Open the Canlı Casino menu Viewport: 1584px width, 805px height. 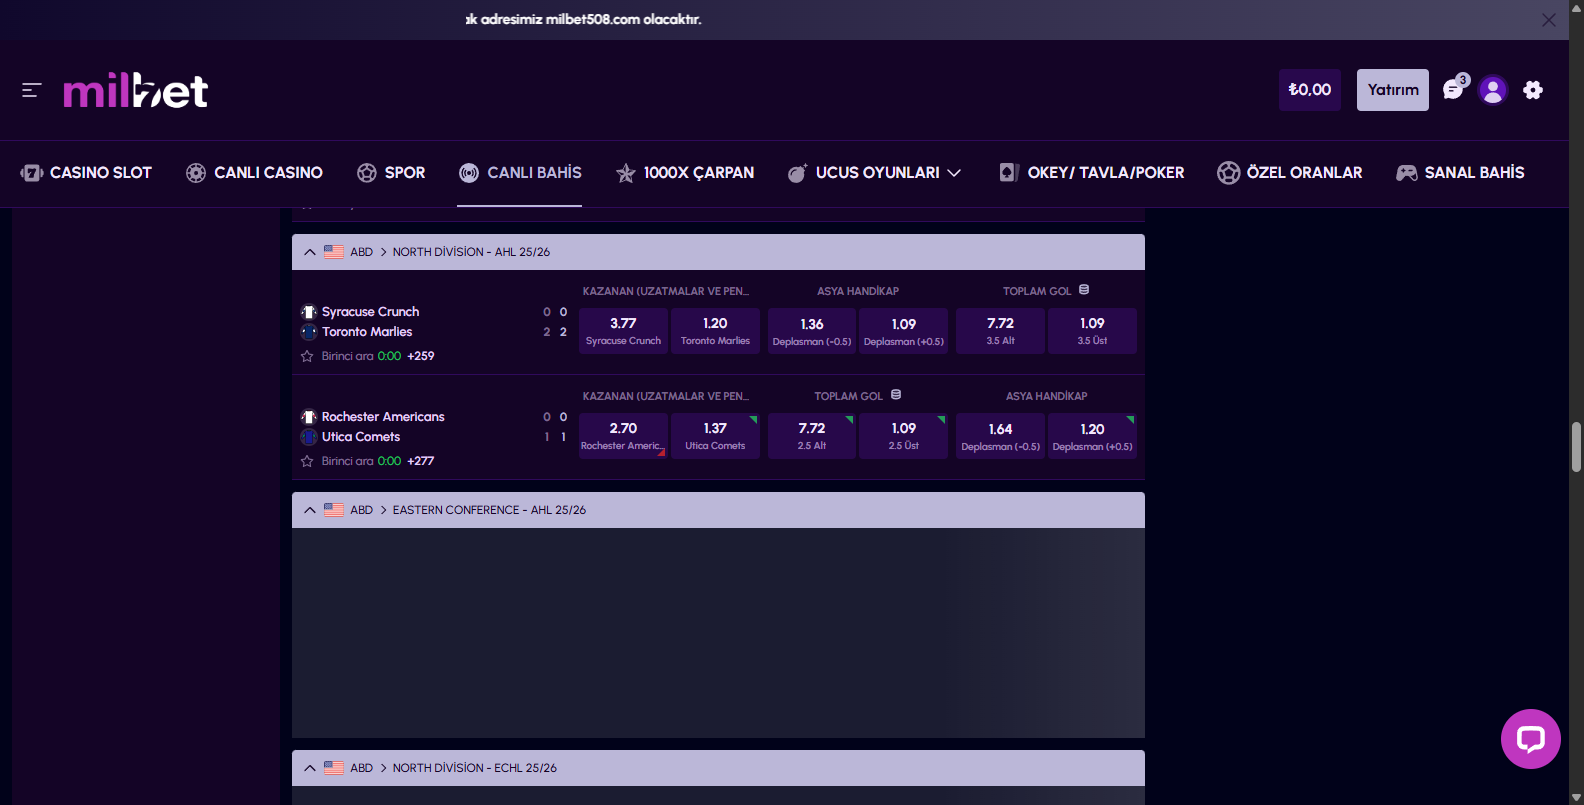coord(255,173)
